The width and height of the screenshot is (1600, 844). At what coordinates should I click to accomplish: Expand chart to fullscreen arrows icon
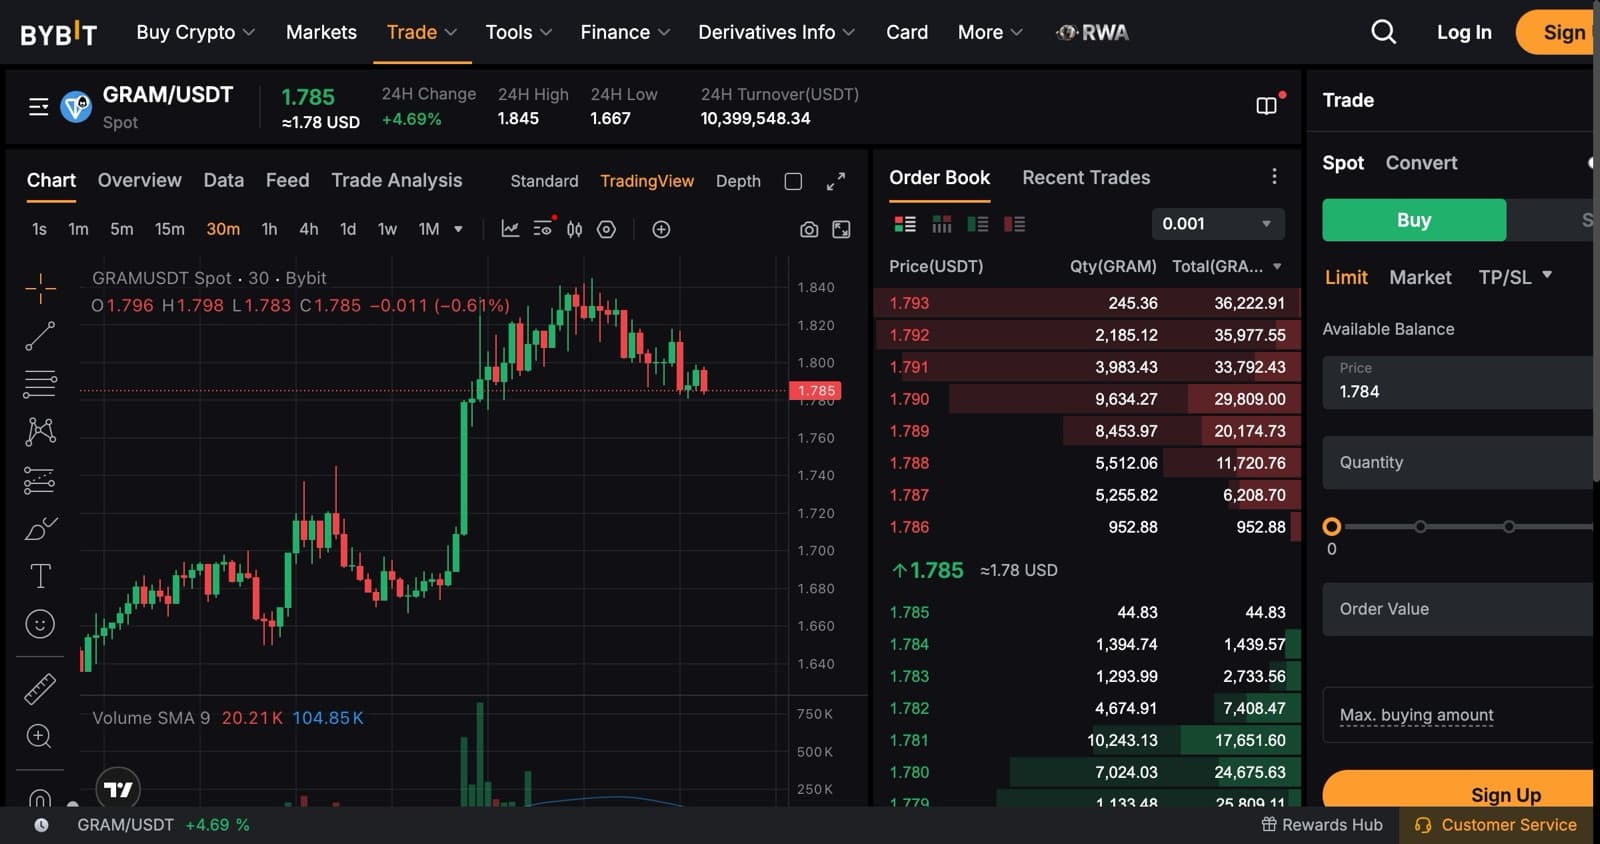click(x=836, y=181)
